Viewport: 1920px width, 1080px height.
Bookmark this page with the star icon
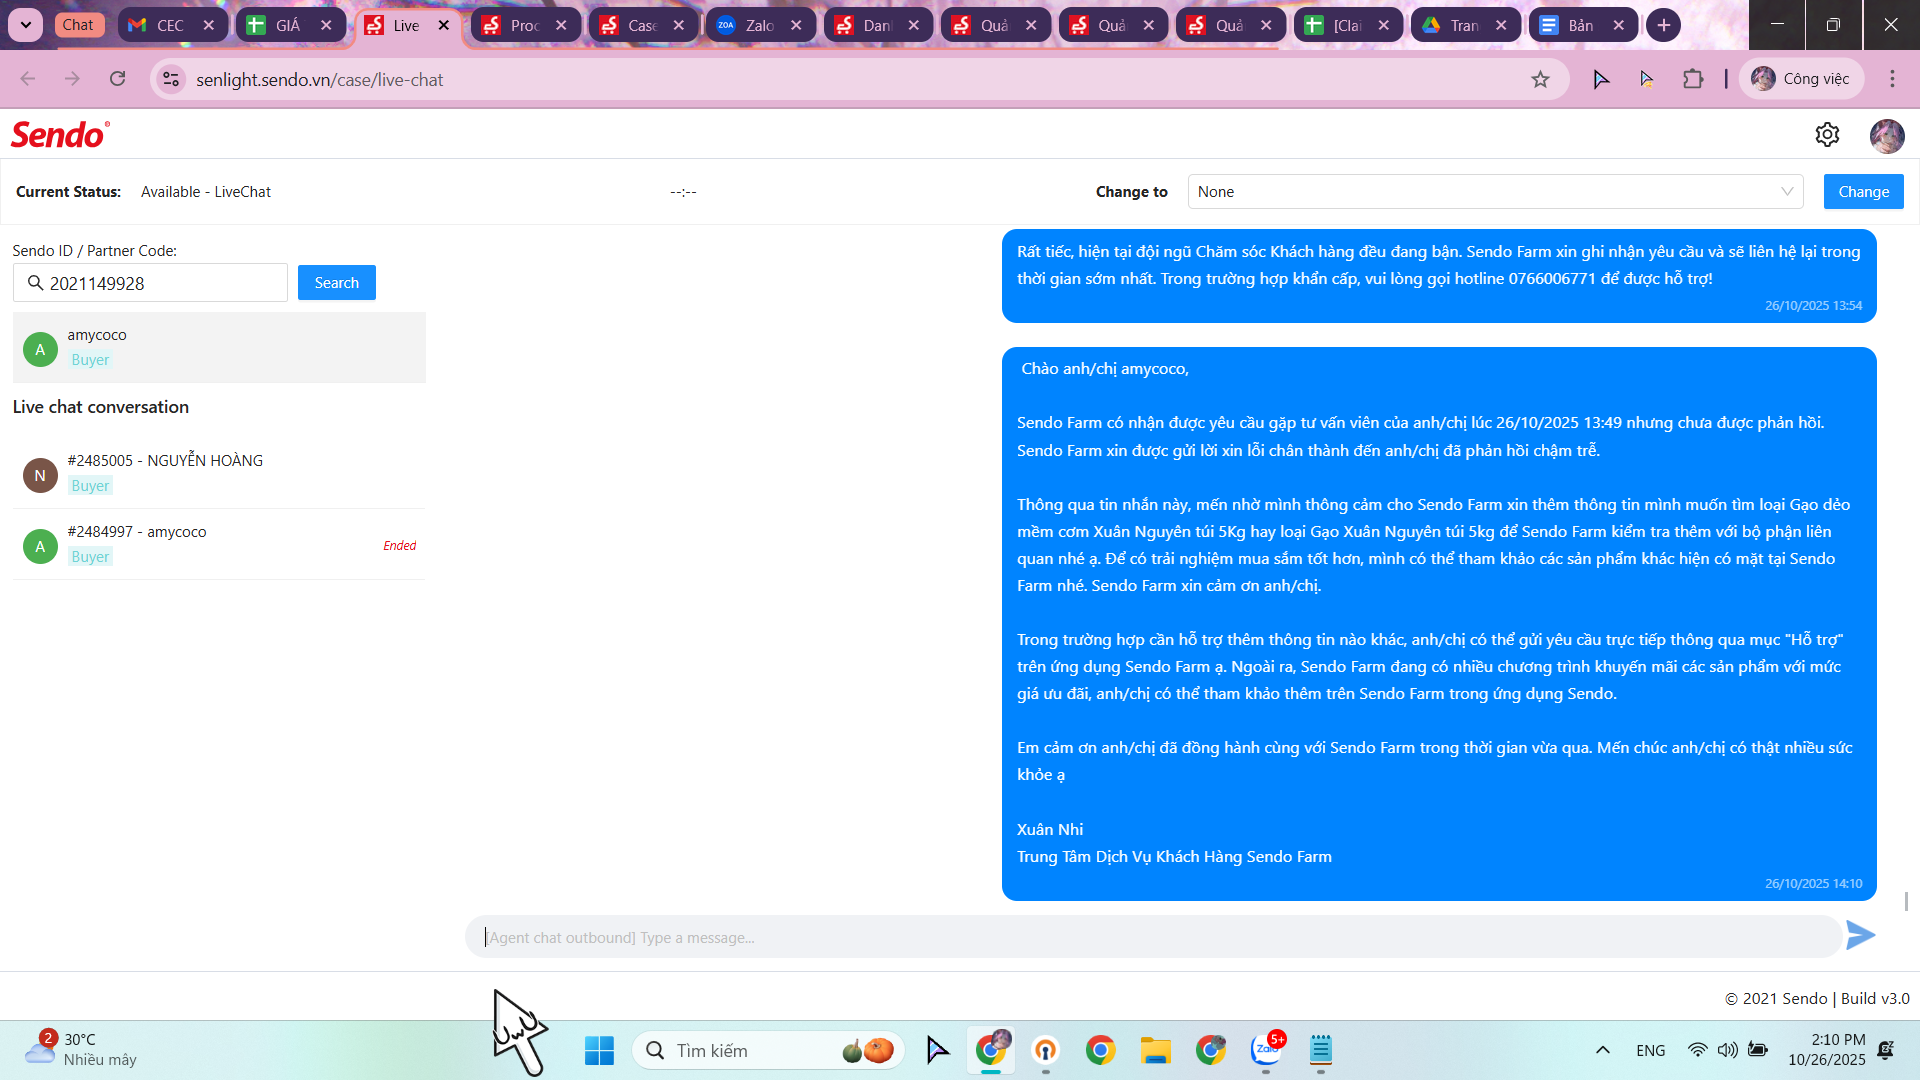point(1540,79)
